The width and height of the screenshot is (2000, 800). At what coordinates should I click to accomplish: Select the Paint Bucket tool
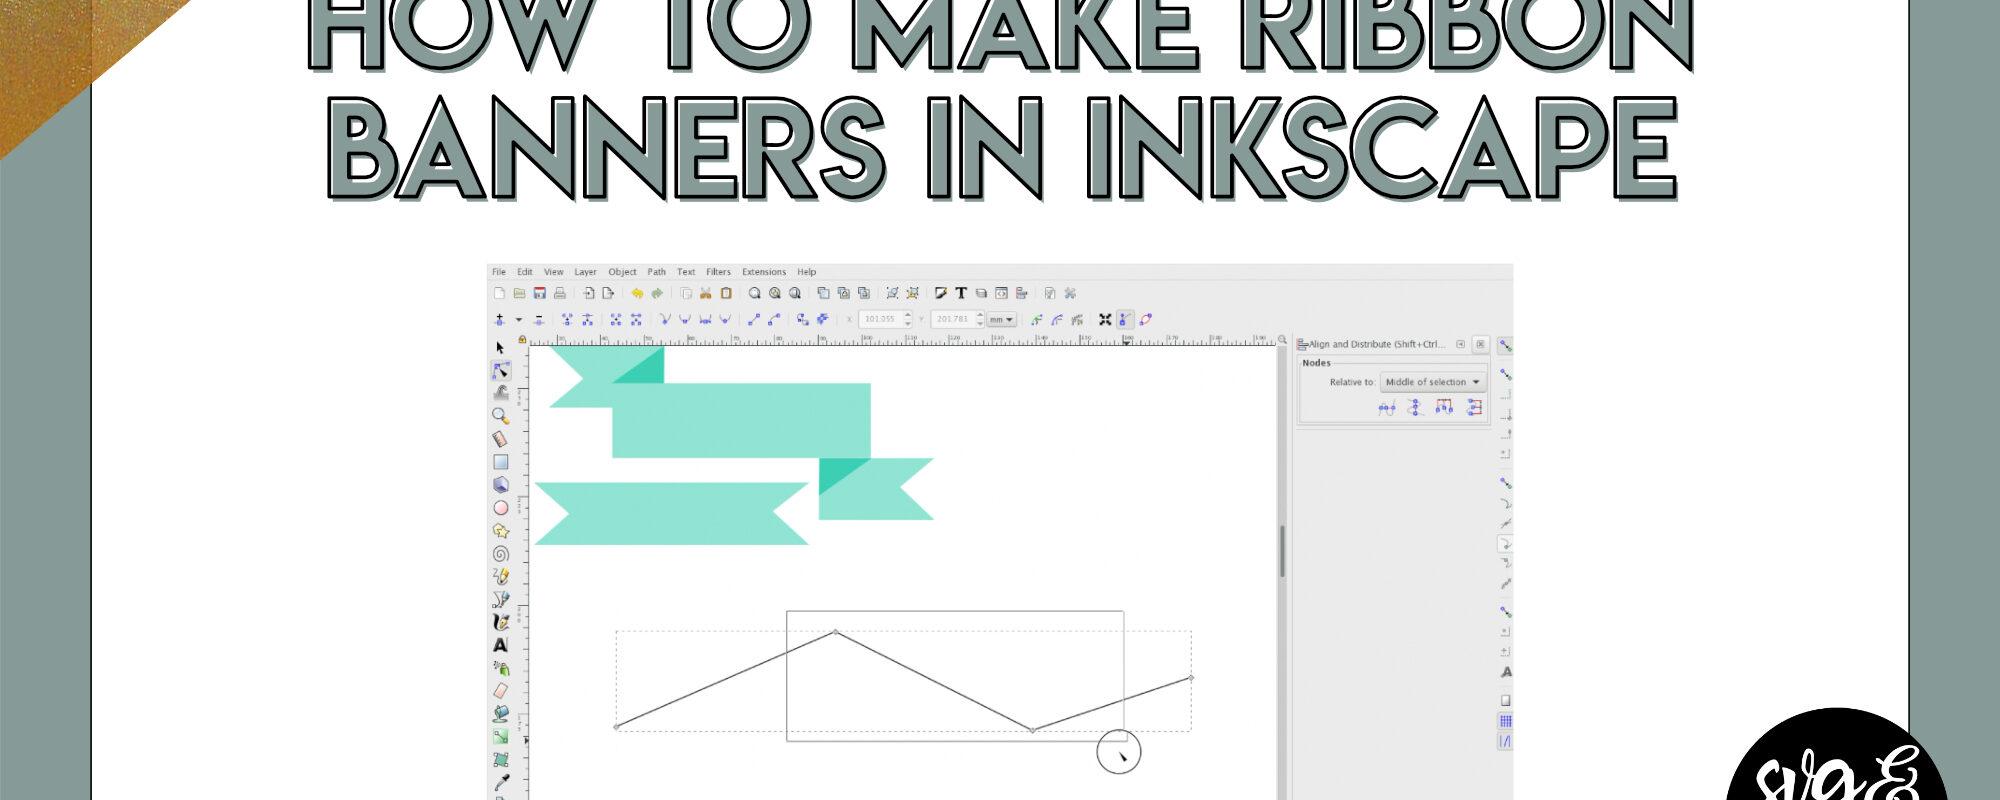(501, 714)
